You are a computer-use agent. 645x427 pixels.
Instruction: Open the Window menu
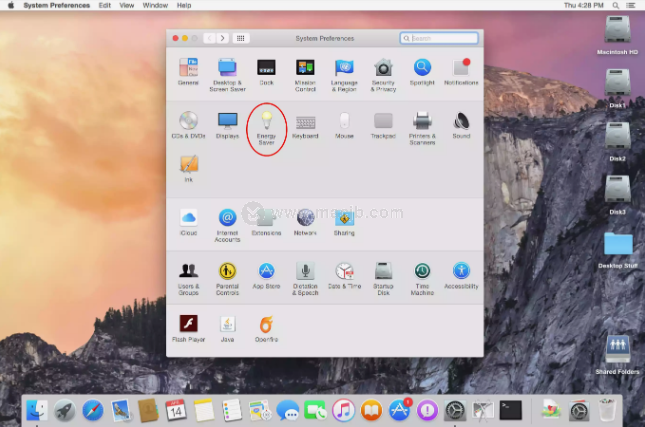click(155, 5)
